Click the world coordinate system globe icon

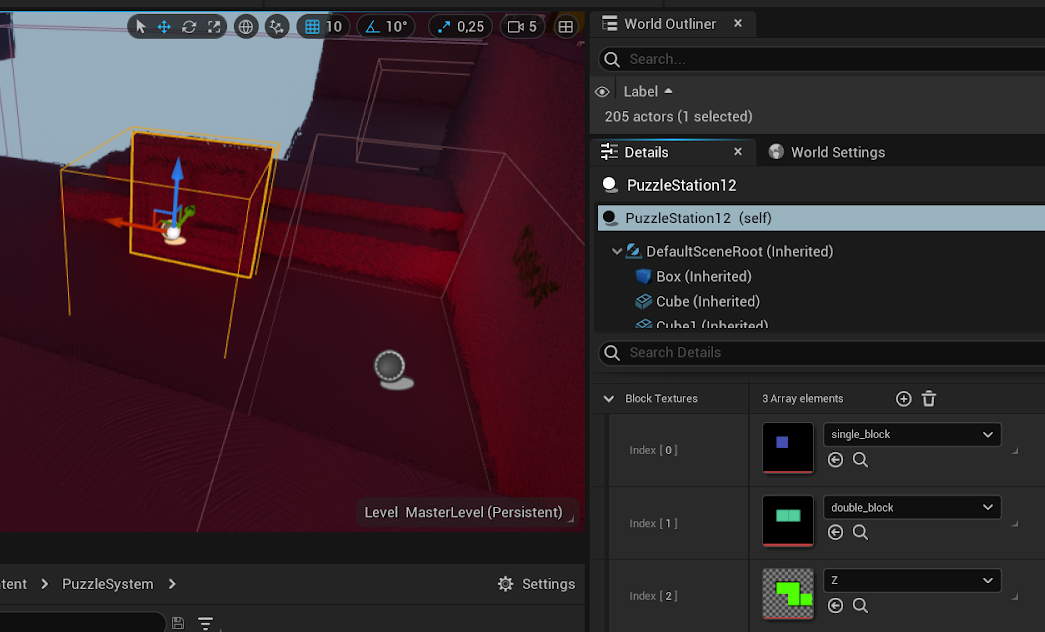point(245,27)
